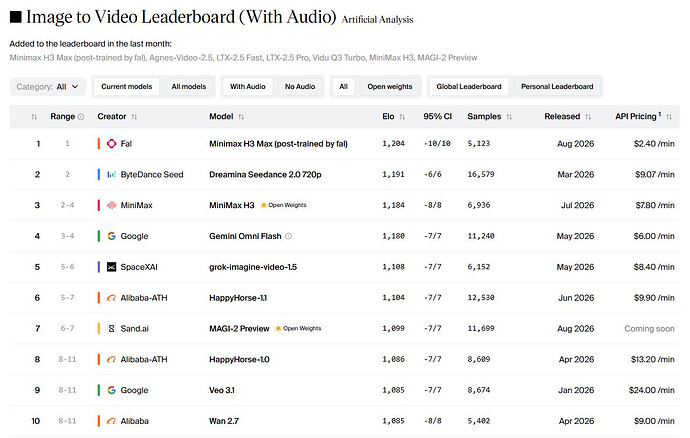Click Open Weights badge on MAGI-2 Preview
The width and height of the screenshot is (690, 438).
[298, 328]
